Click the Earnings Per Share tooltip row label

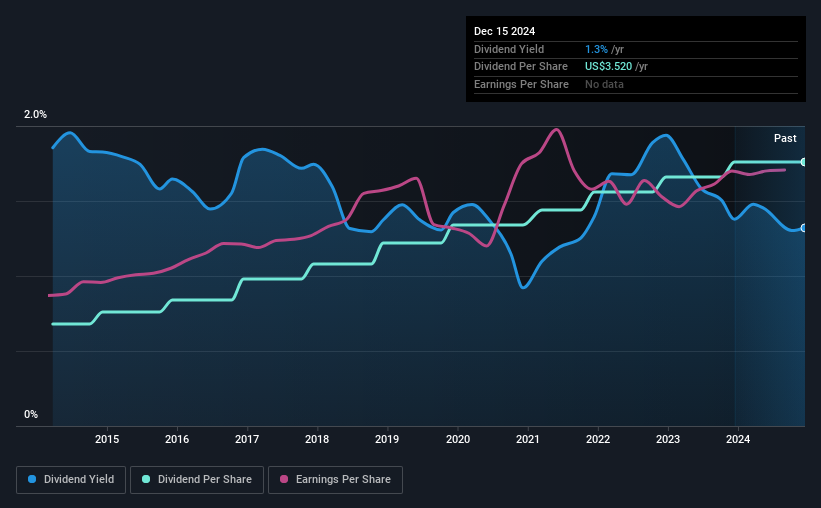pyautogui.click(x=521, y=84)
